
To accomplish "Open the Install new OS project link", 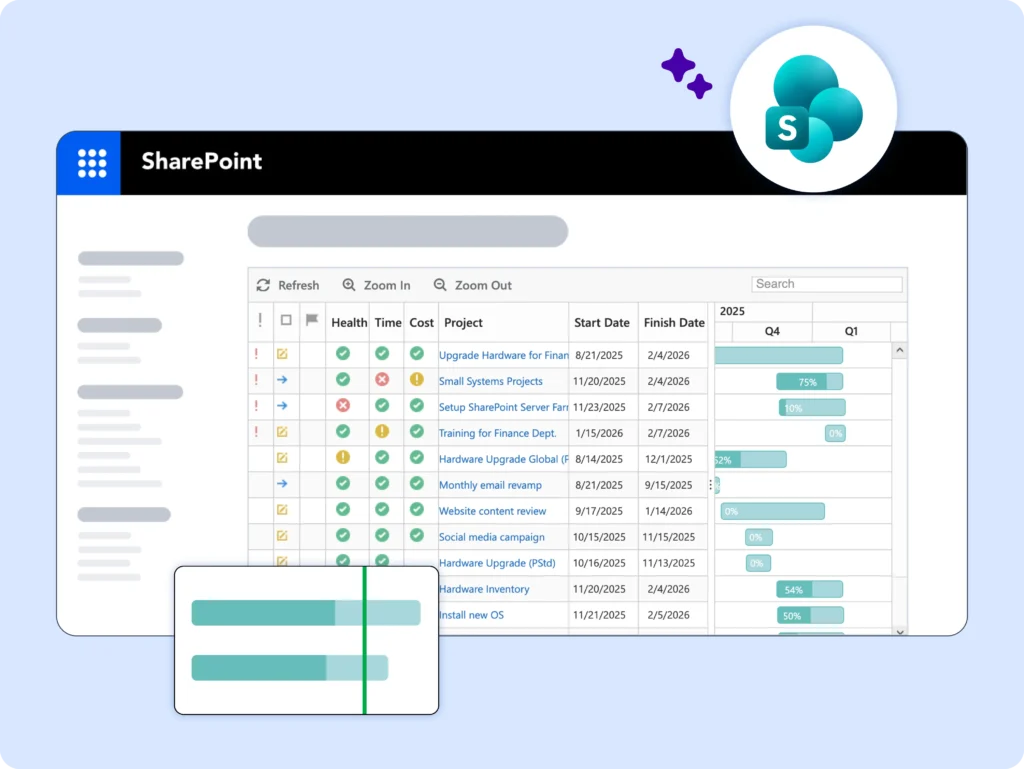I will click(x=471, y=615).
